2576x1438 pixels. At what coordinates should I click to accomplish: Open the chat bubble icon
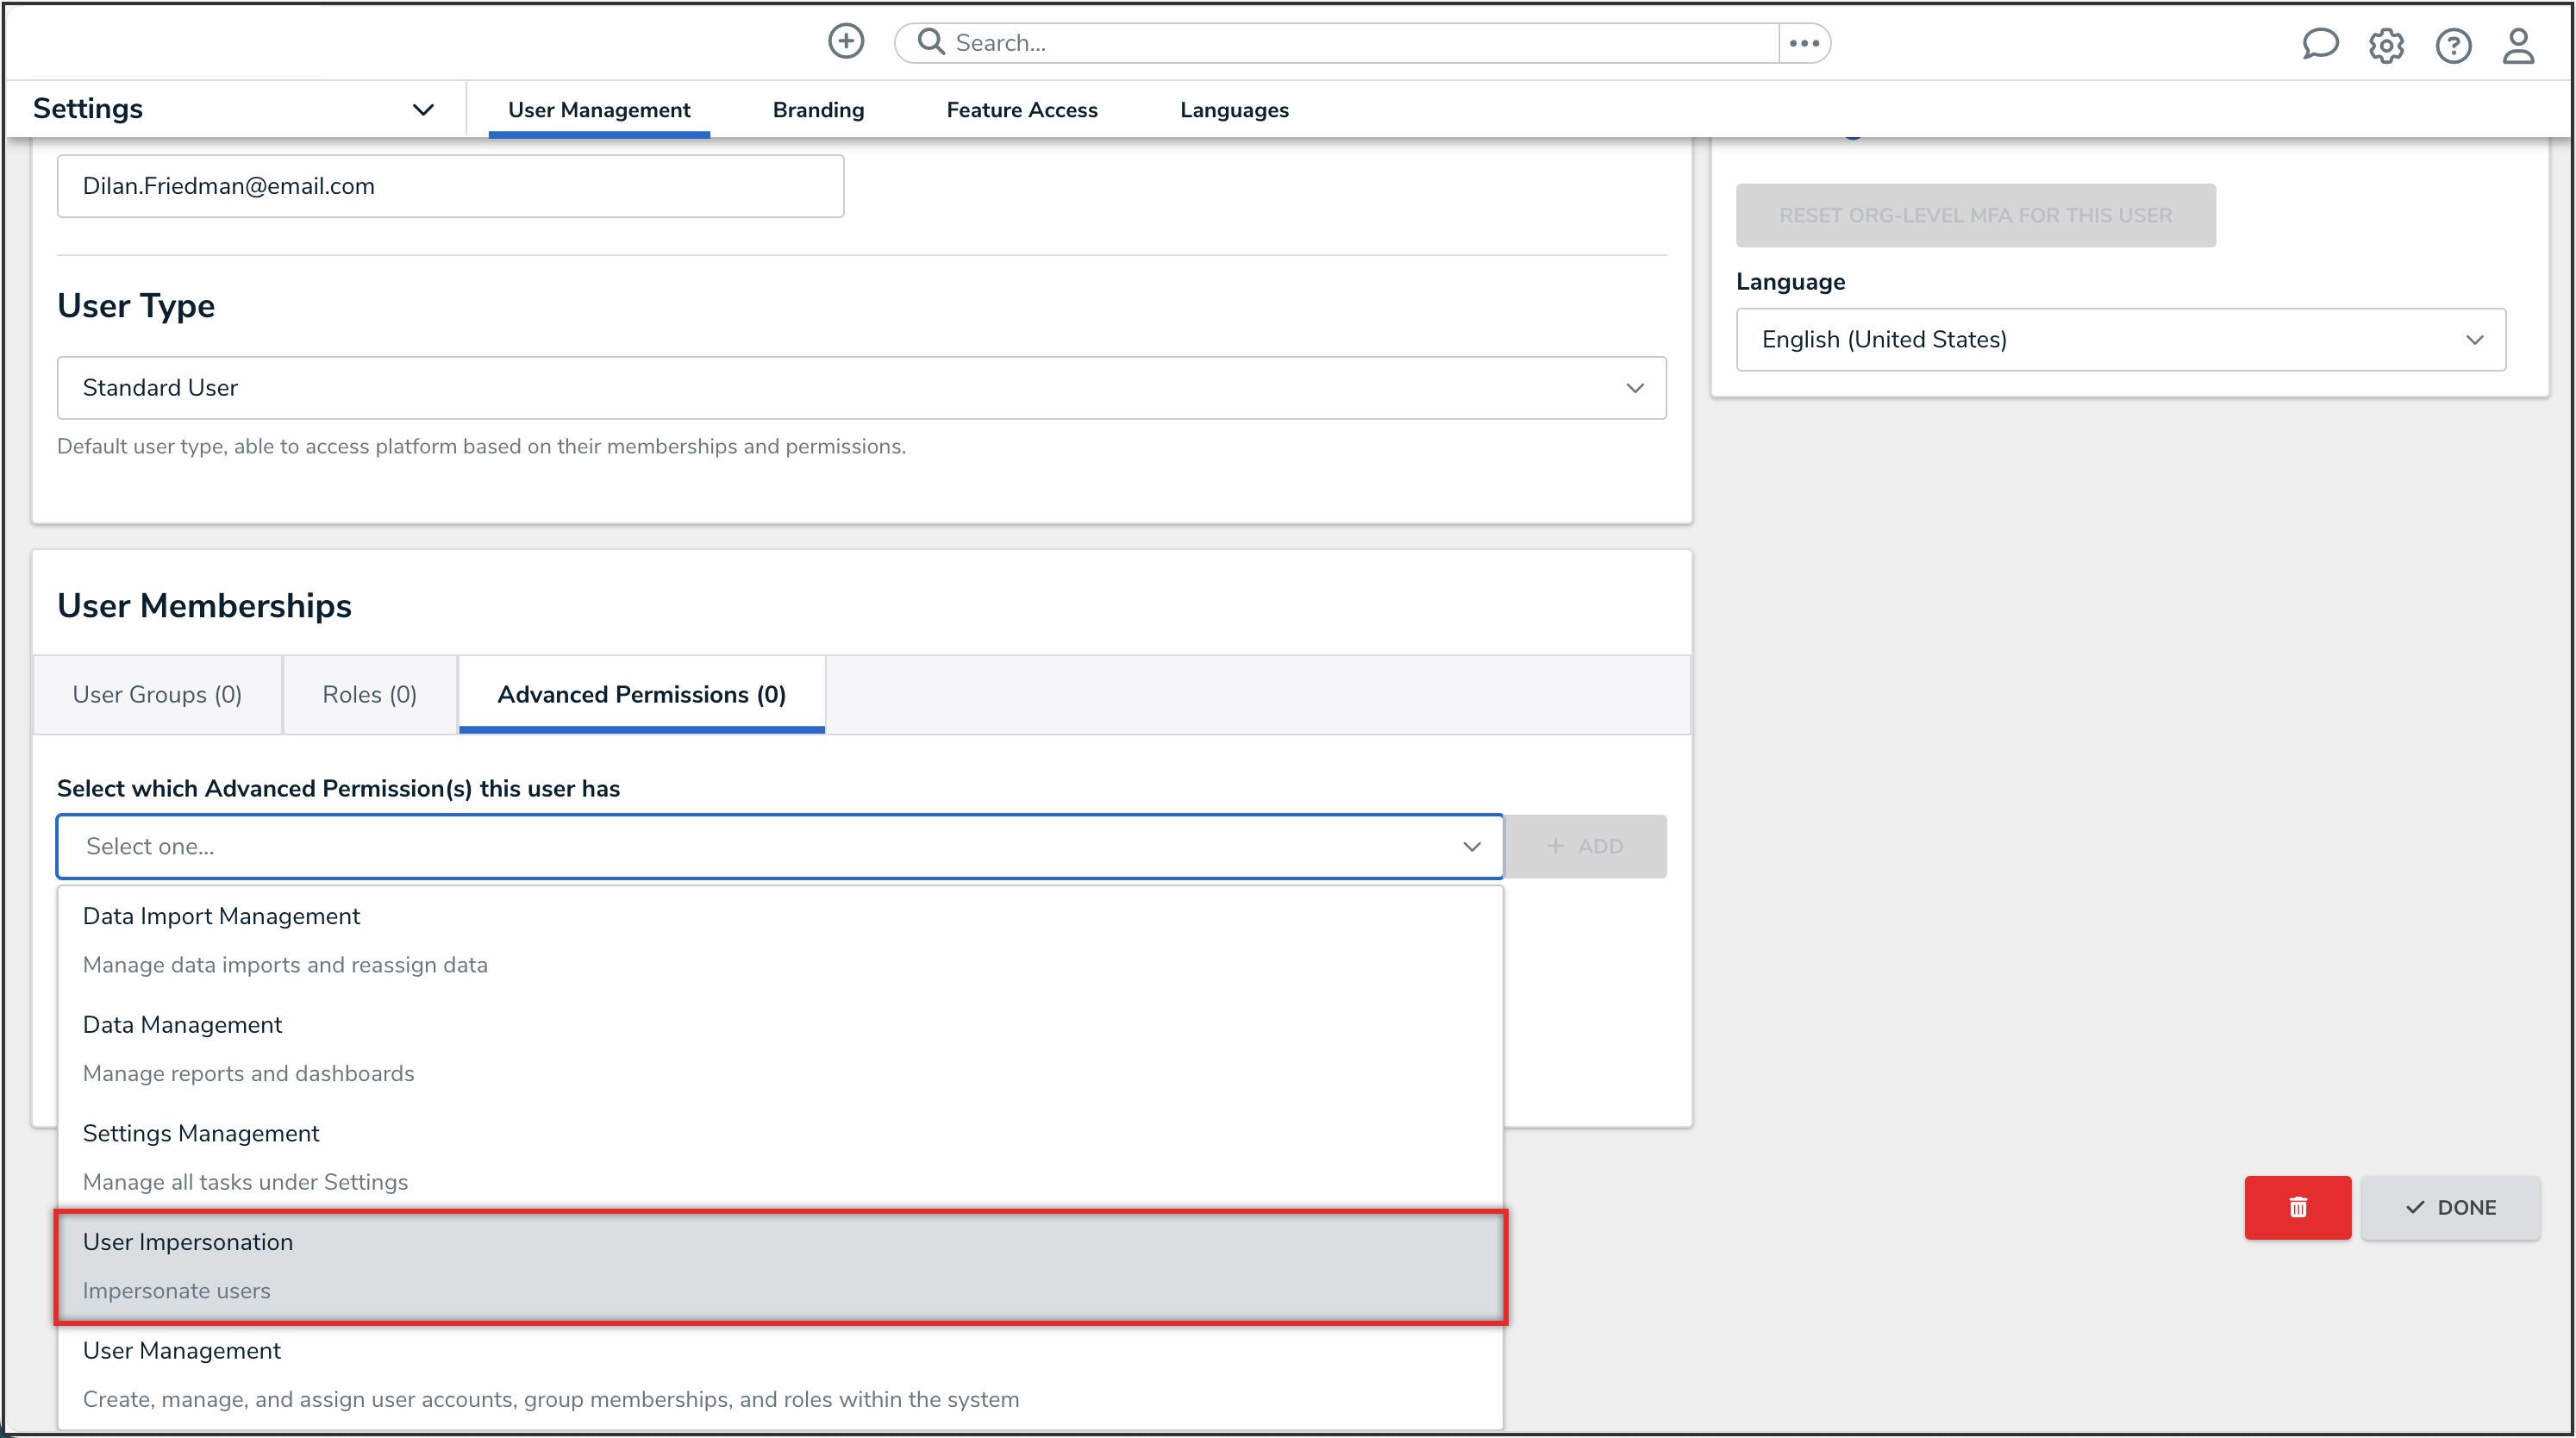click(2319, 45)
